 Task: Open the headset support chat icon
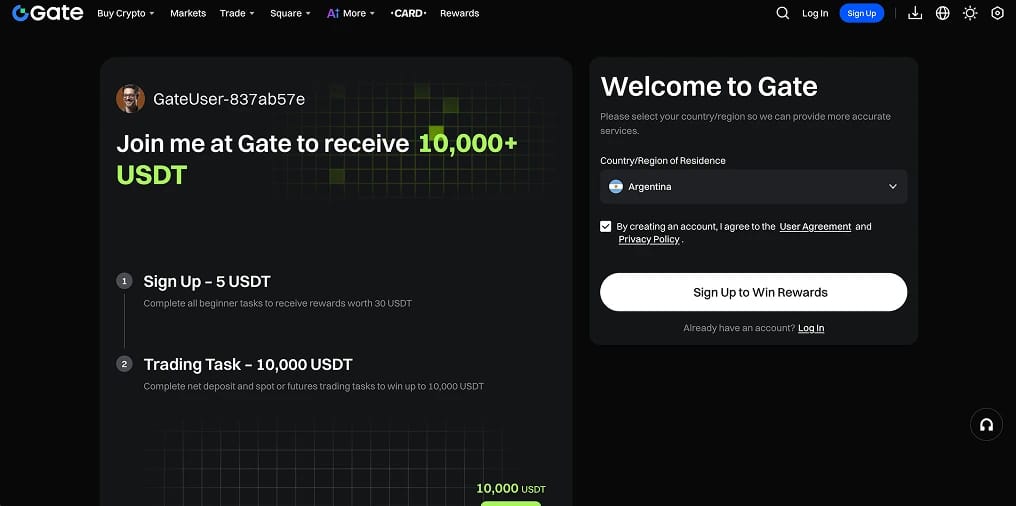click(986, 425)
